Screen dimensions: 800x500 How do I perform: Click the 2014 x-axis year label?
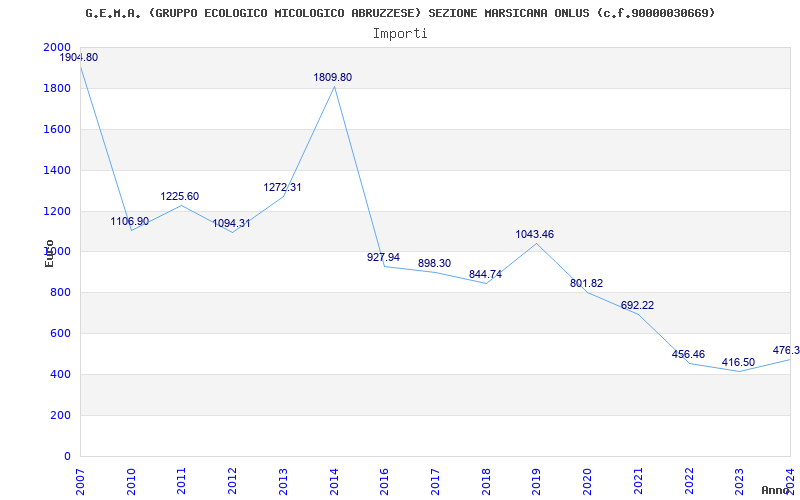click(x=334, y=480)
